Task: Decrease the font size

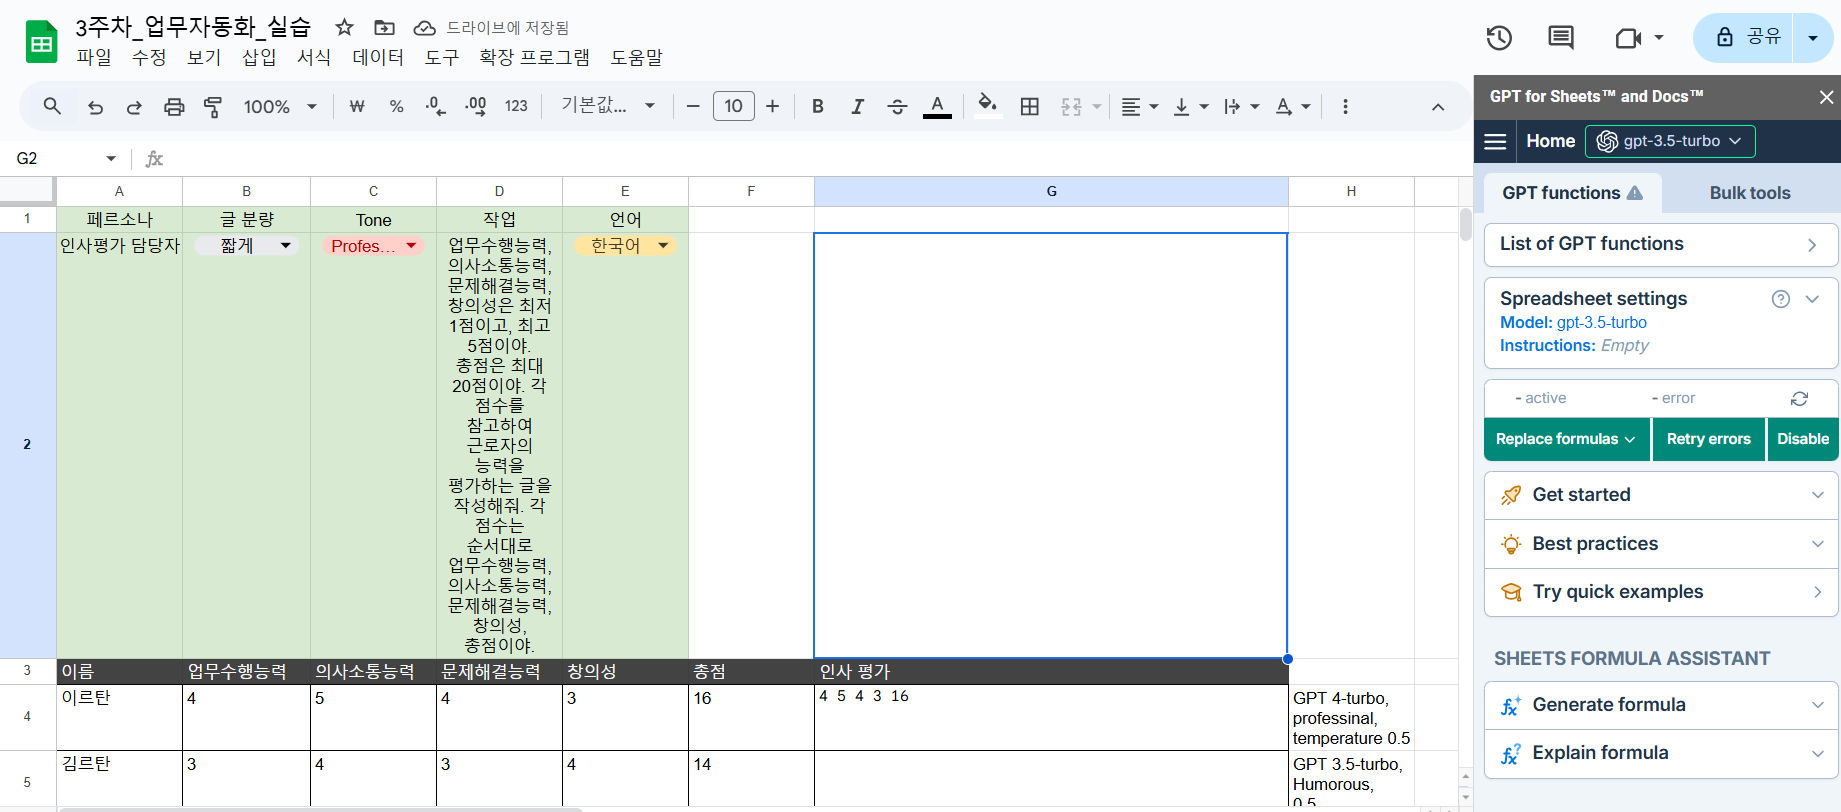Action: coord(692,106)
